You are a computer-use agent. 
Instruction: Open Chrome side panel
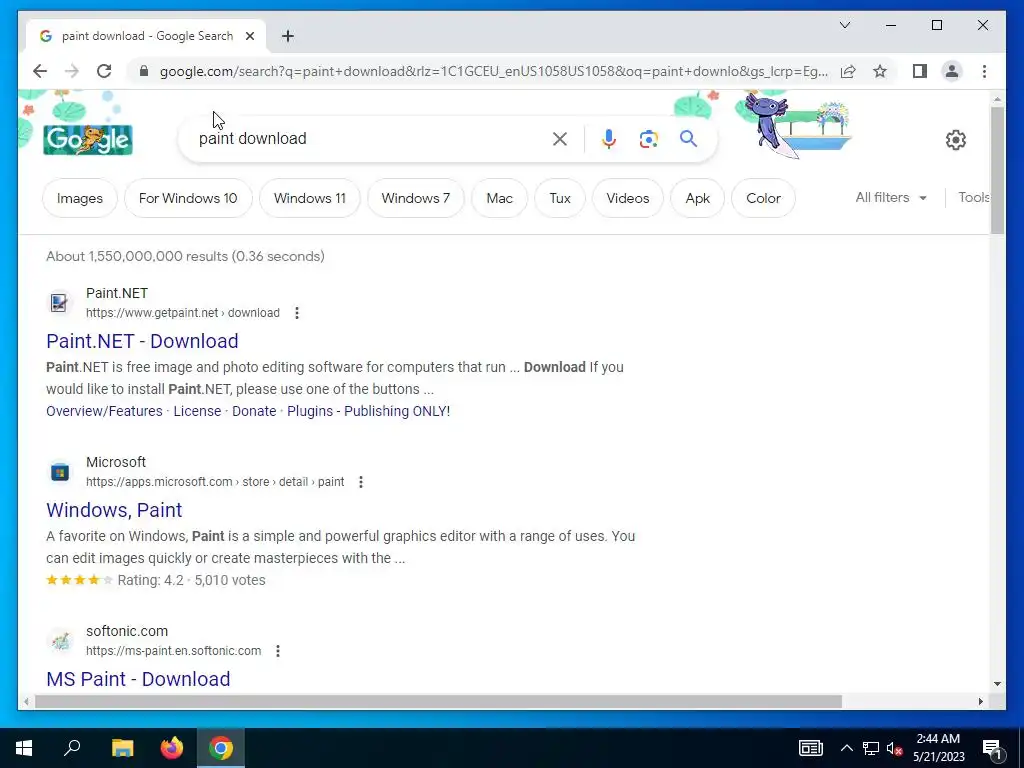920,71
